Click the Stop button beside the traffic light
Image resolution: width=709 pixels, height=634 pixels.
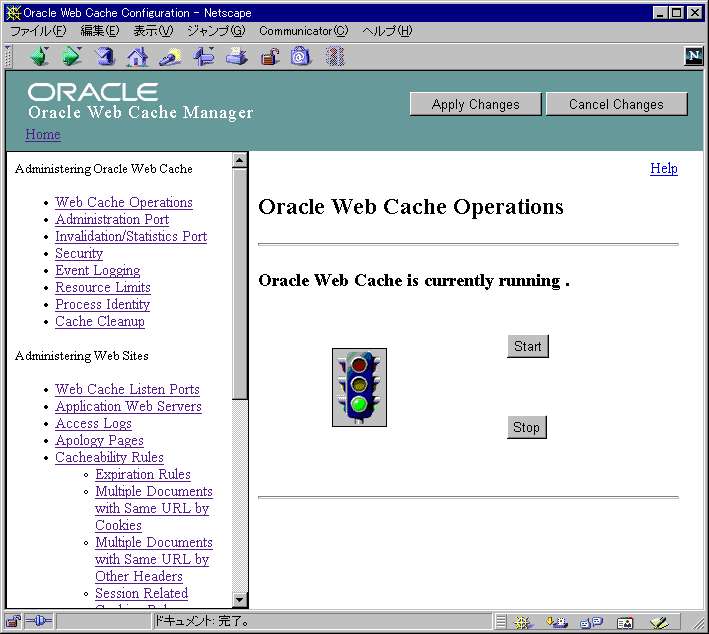coord(527,427)
